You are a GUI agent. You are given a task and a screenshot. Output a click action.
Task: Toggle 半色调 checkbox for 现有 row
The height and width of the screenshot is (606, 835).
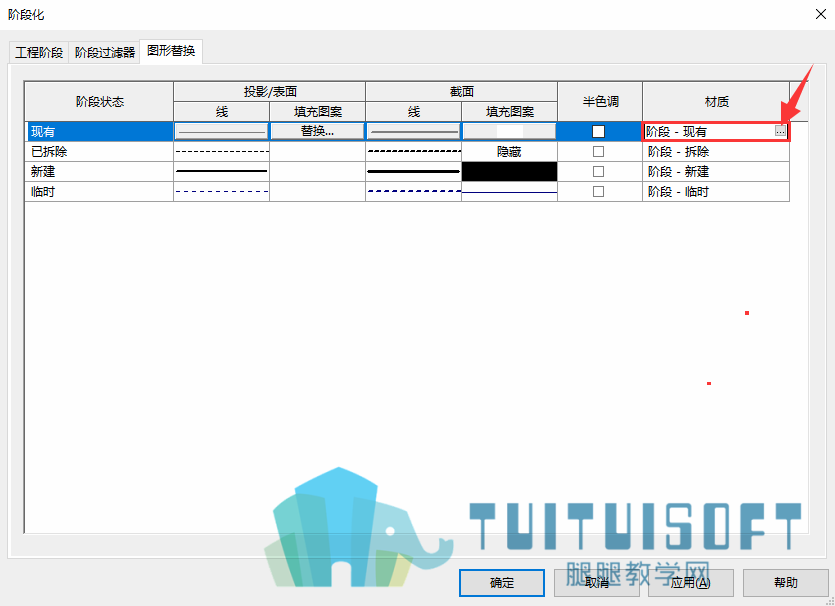pyautogui.click(x=599, y=132)
